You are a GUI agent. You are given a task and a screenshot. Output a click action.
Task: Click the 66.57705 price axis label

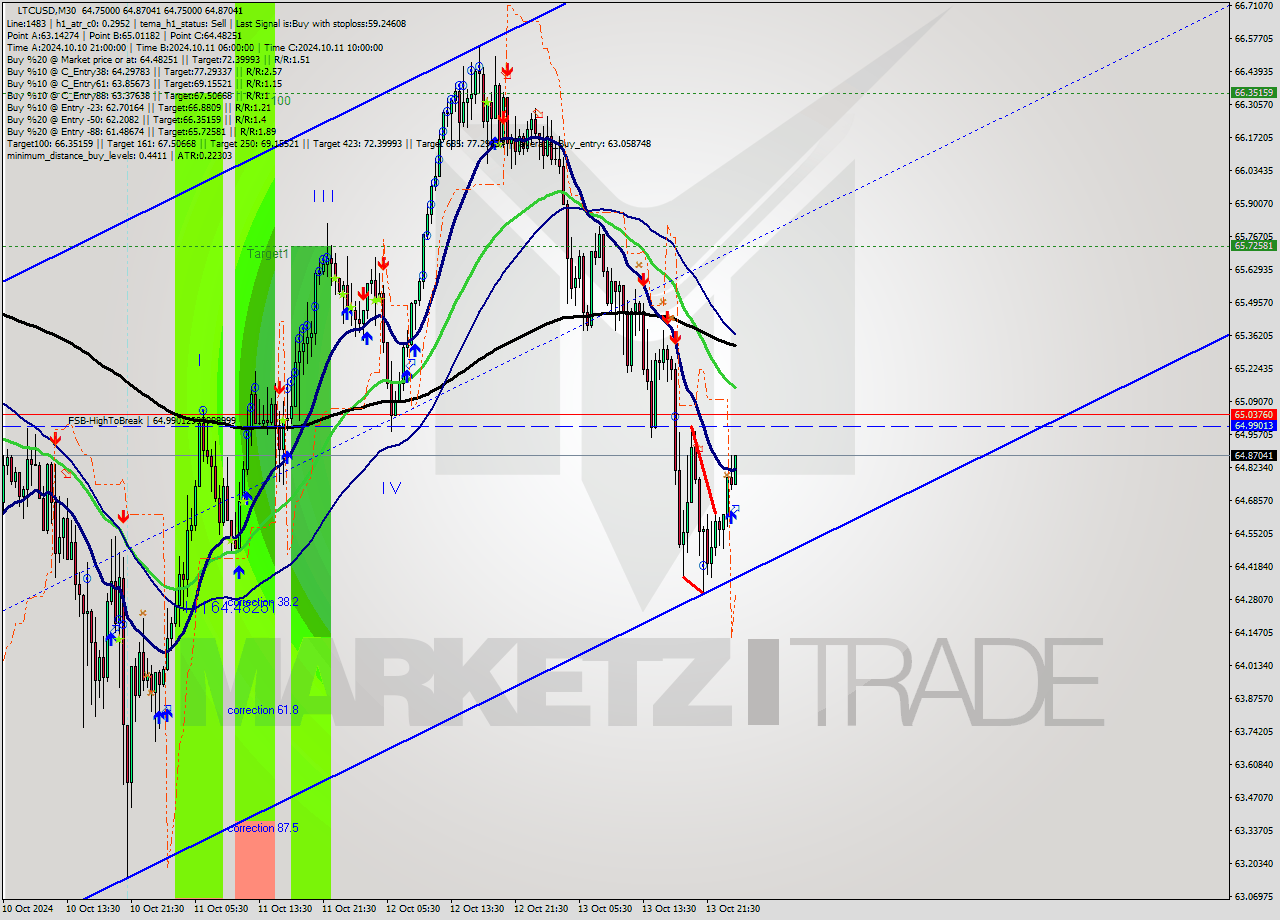(x=1254, y=38)
